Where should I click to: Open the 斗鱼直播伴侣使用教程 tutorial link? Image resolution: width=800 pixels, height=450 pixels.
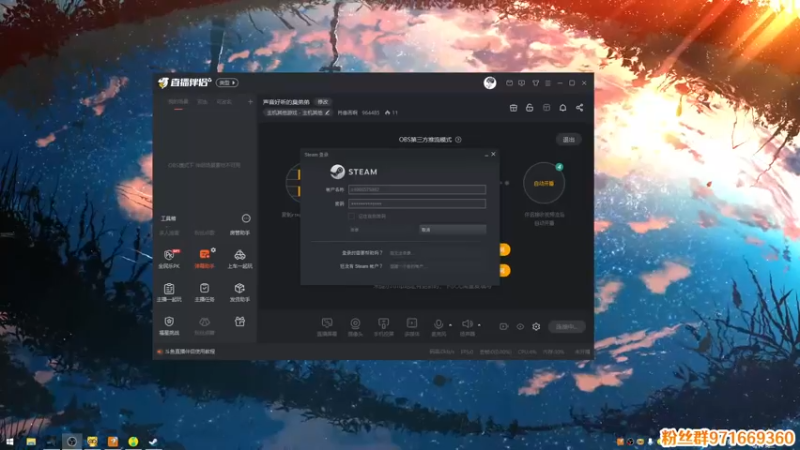click(x=190, y=352)
